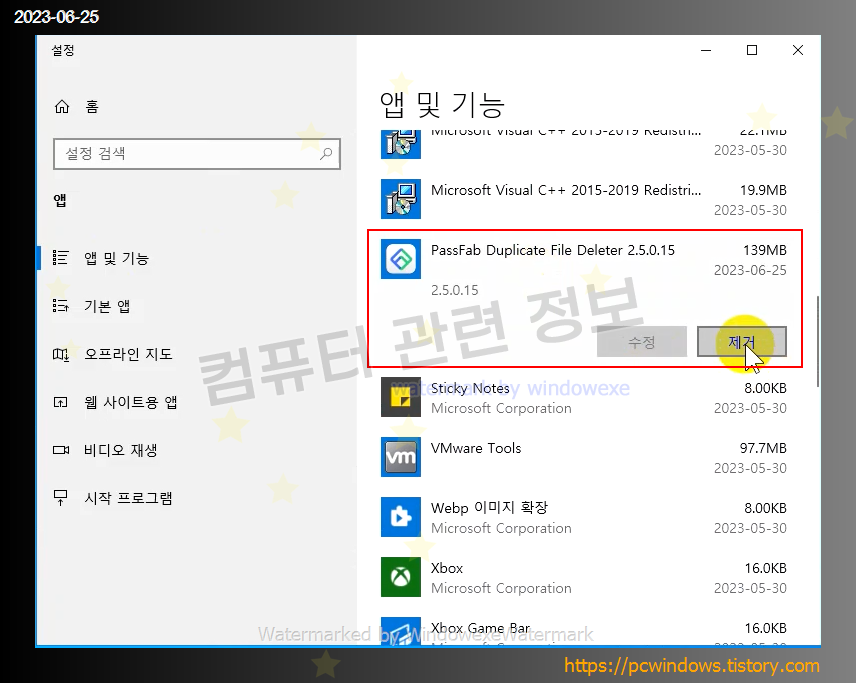The height and width of the screenshot is (683, 856).
Task: Click the Xbox app icon
Action: point(401,577)
